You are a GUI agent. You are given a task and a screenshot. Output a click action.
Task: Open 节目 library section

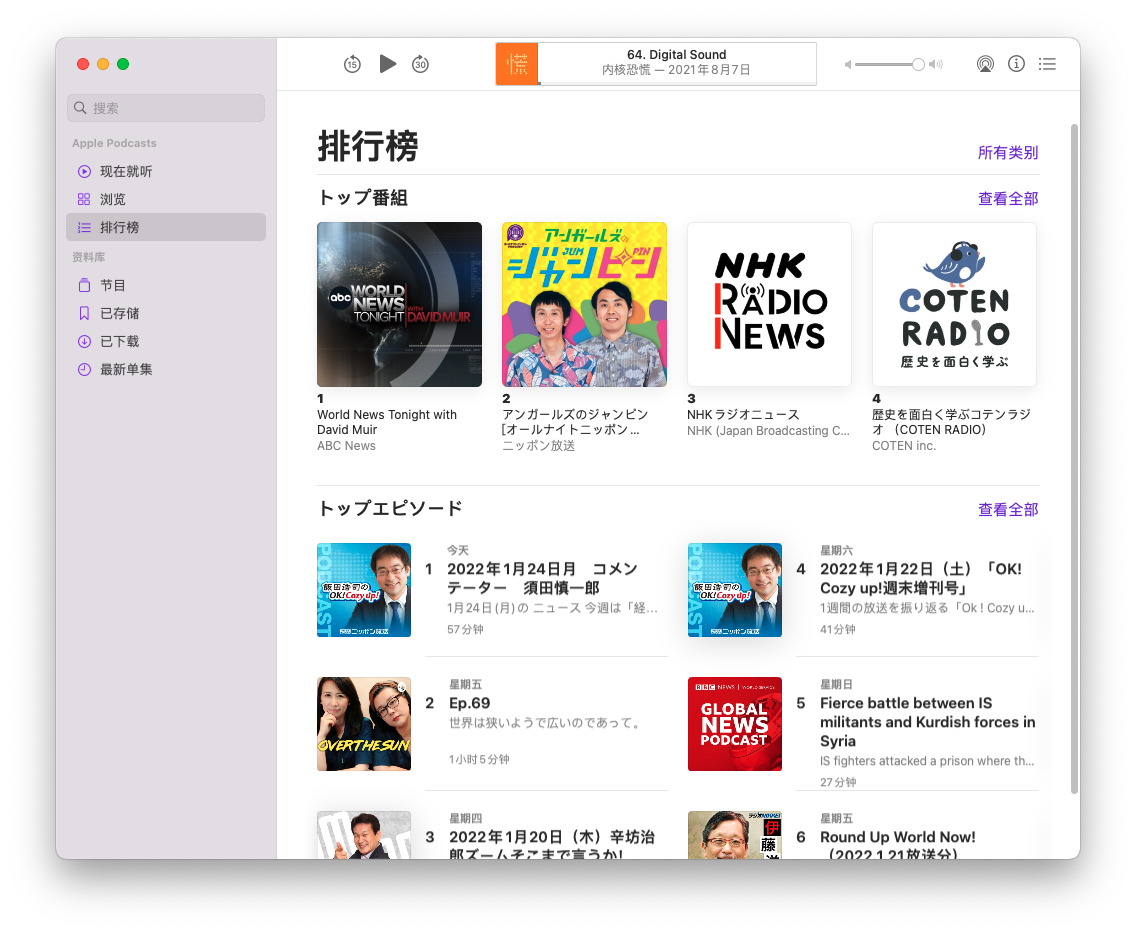[166, 285]
